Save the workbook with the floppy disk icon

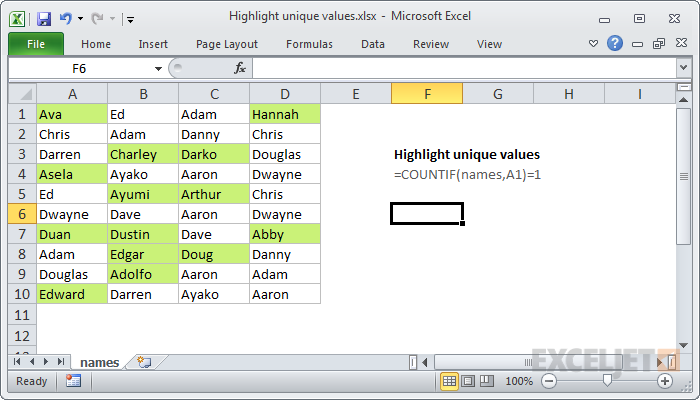(x=44, y=19)
